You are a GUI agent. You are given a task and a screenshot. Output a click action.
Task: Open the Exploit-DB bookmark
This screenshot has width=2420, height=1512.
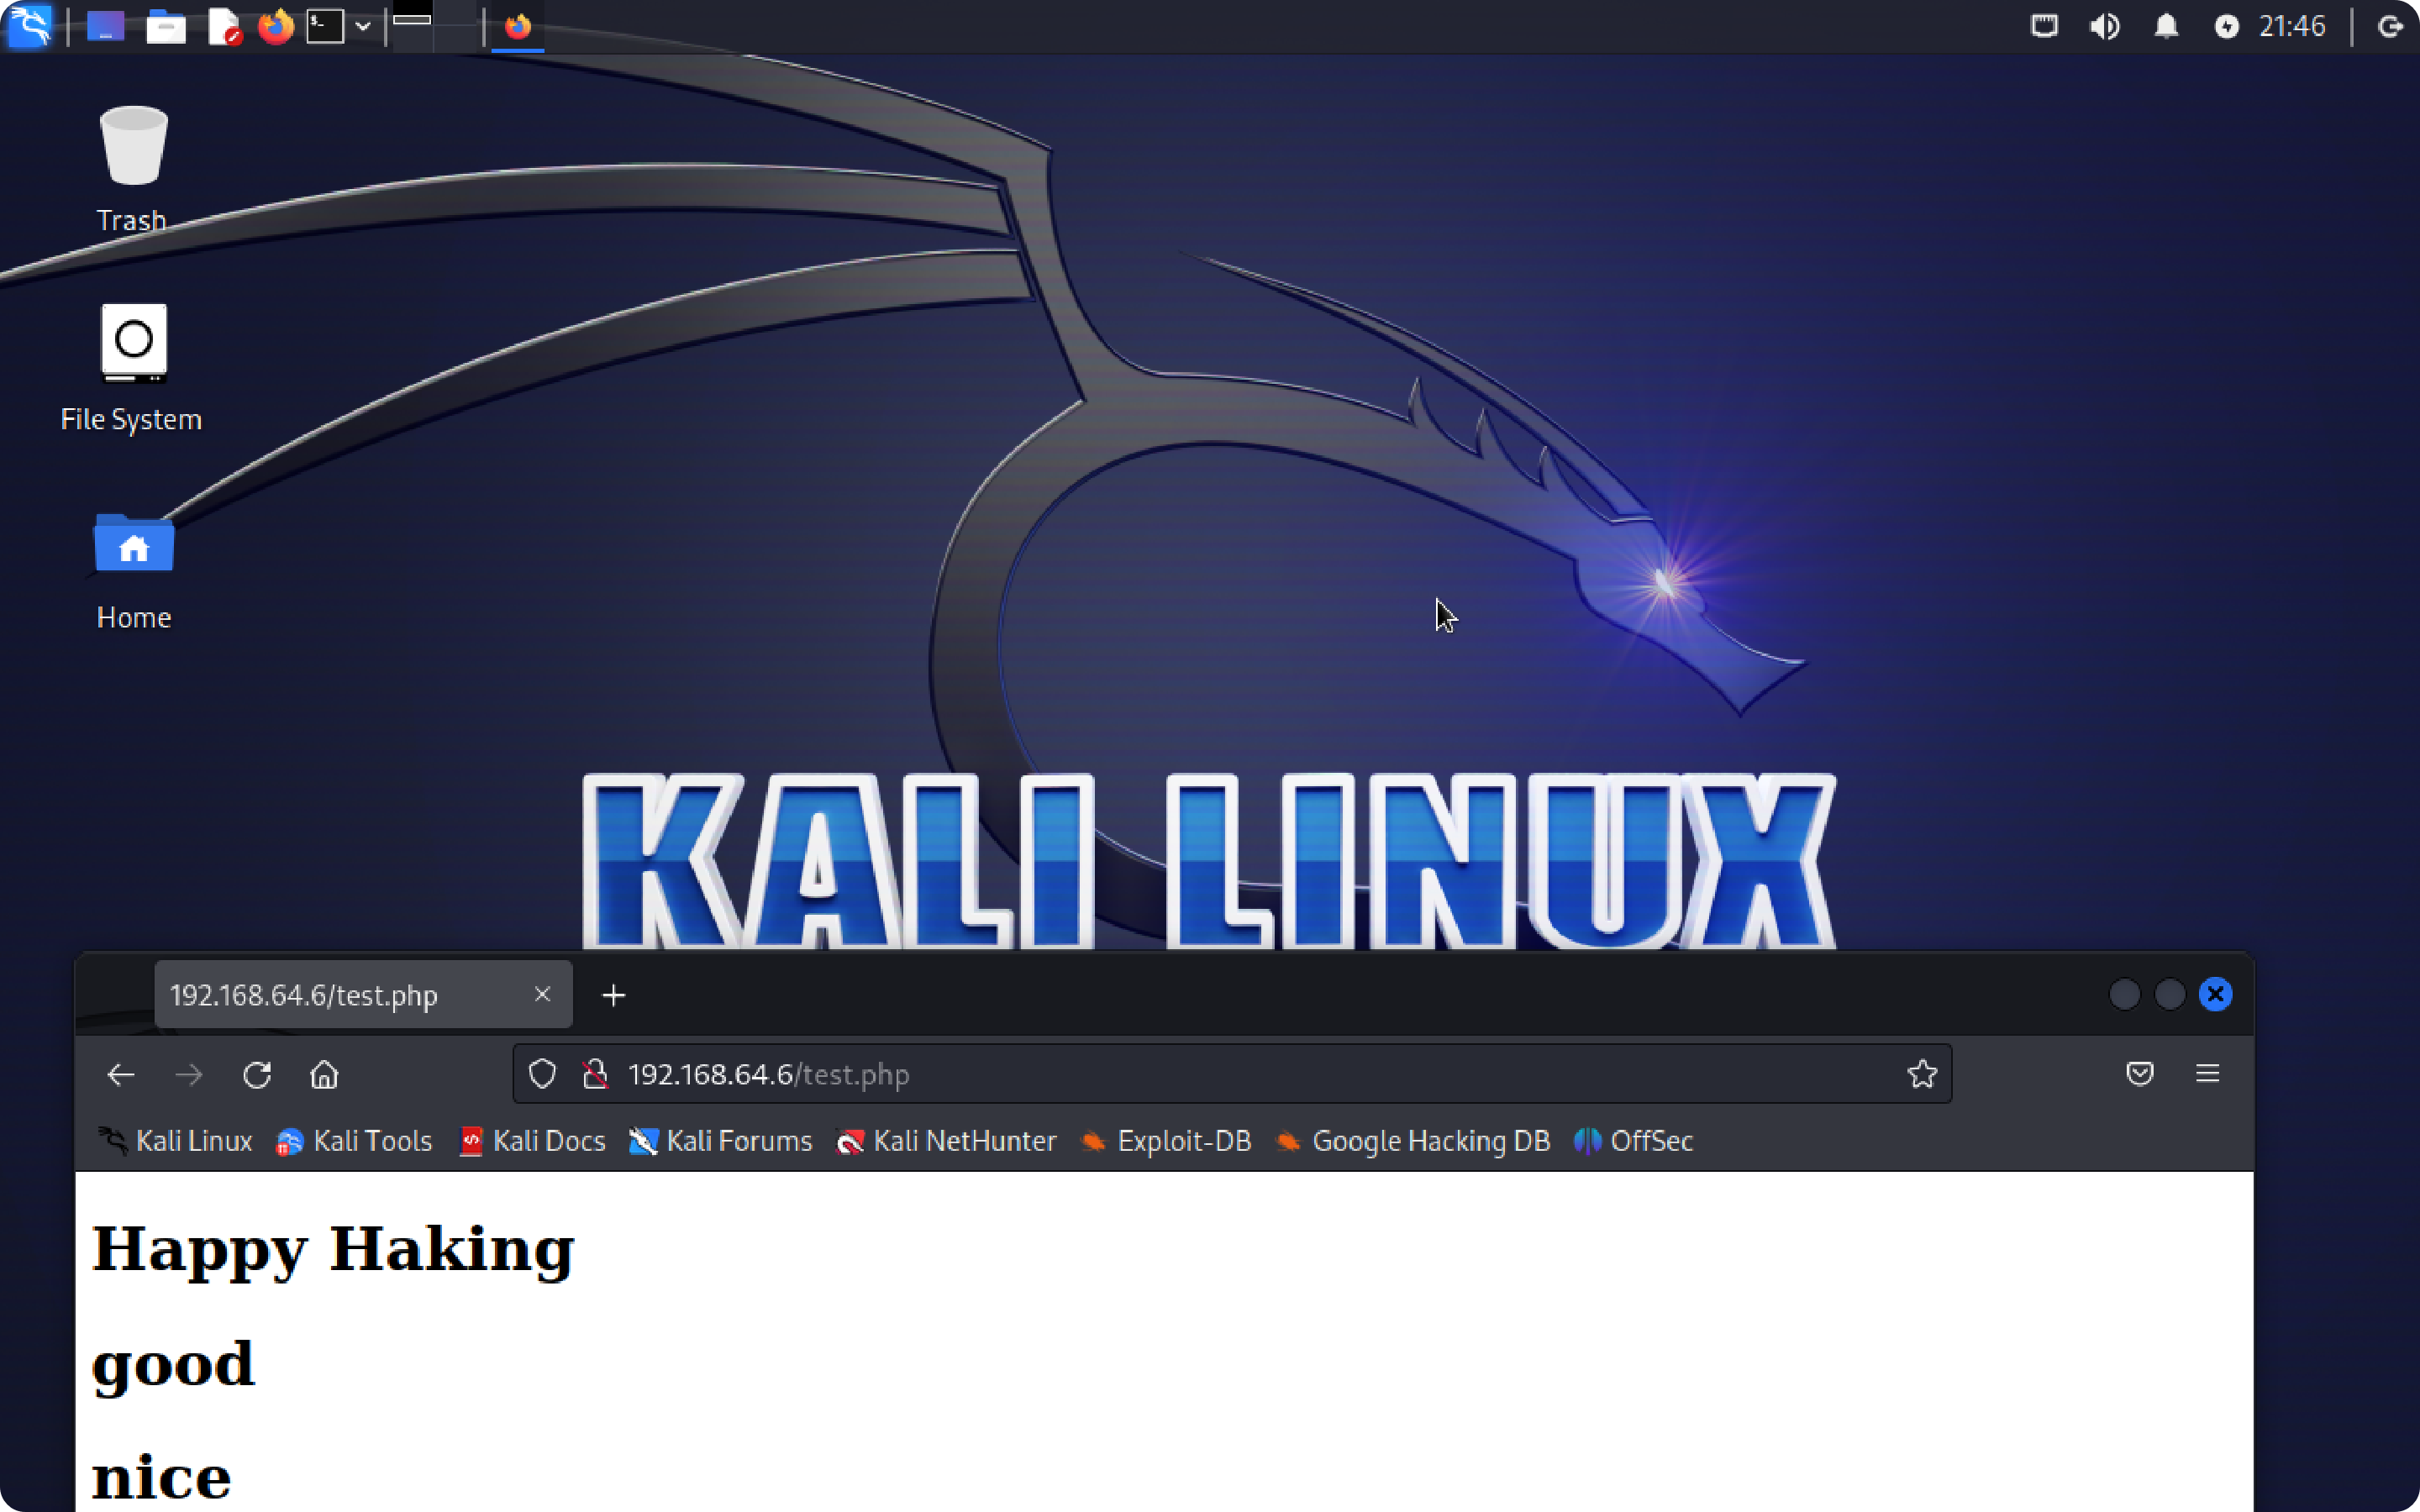(x=1165, y=1141)
